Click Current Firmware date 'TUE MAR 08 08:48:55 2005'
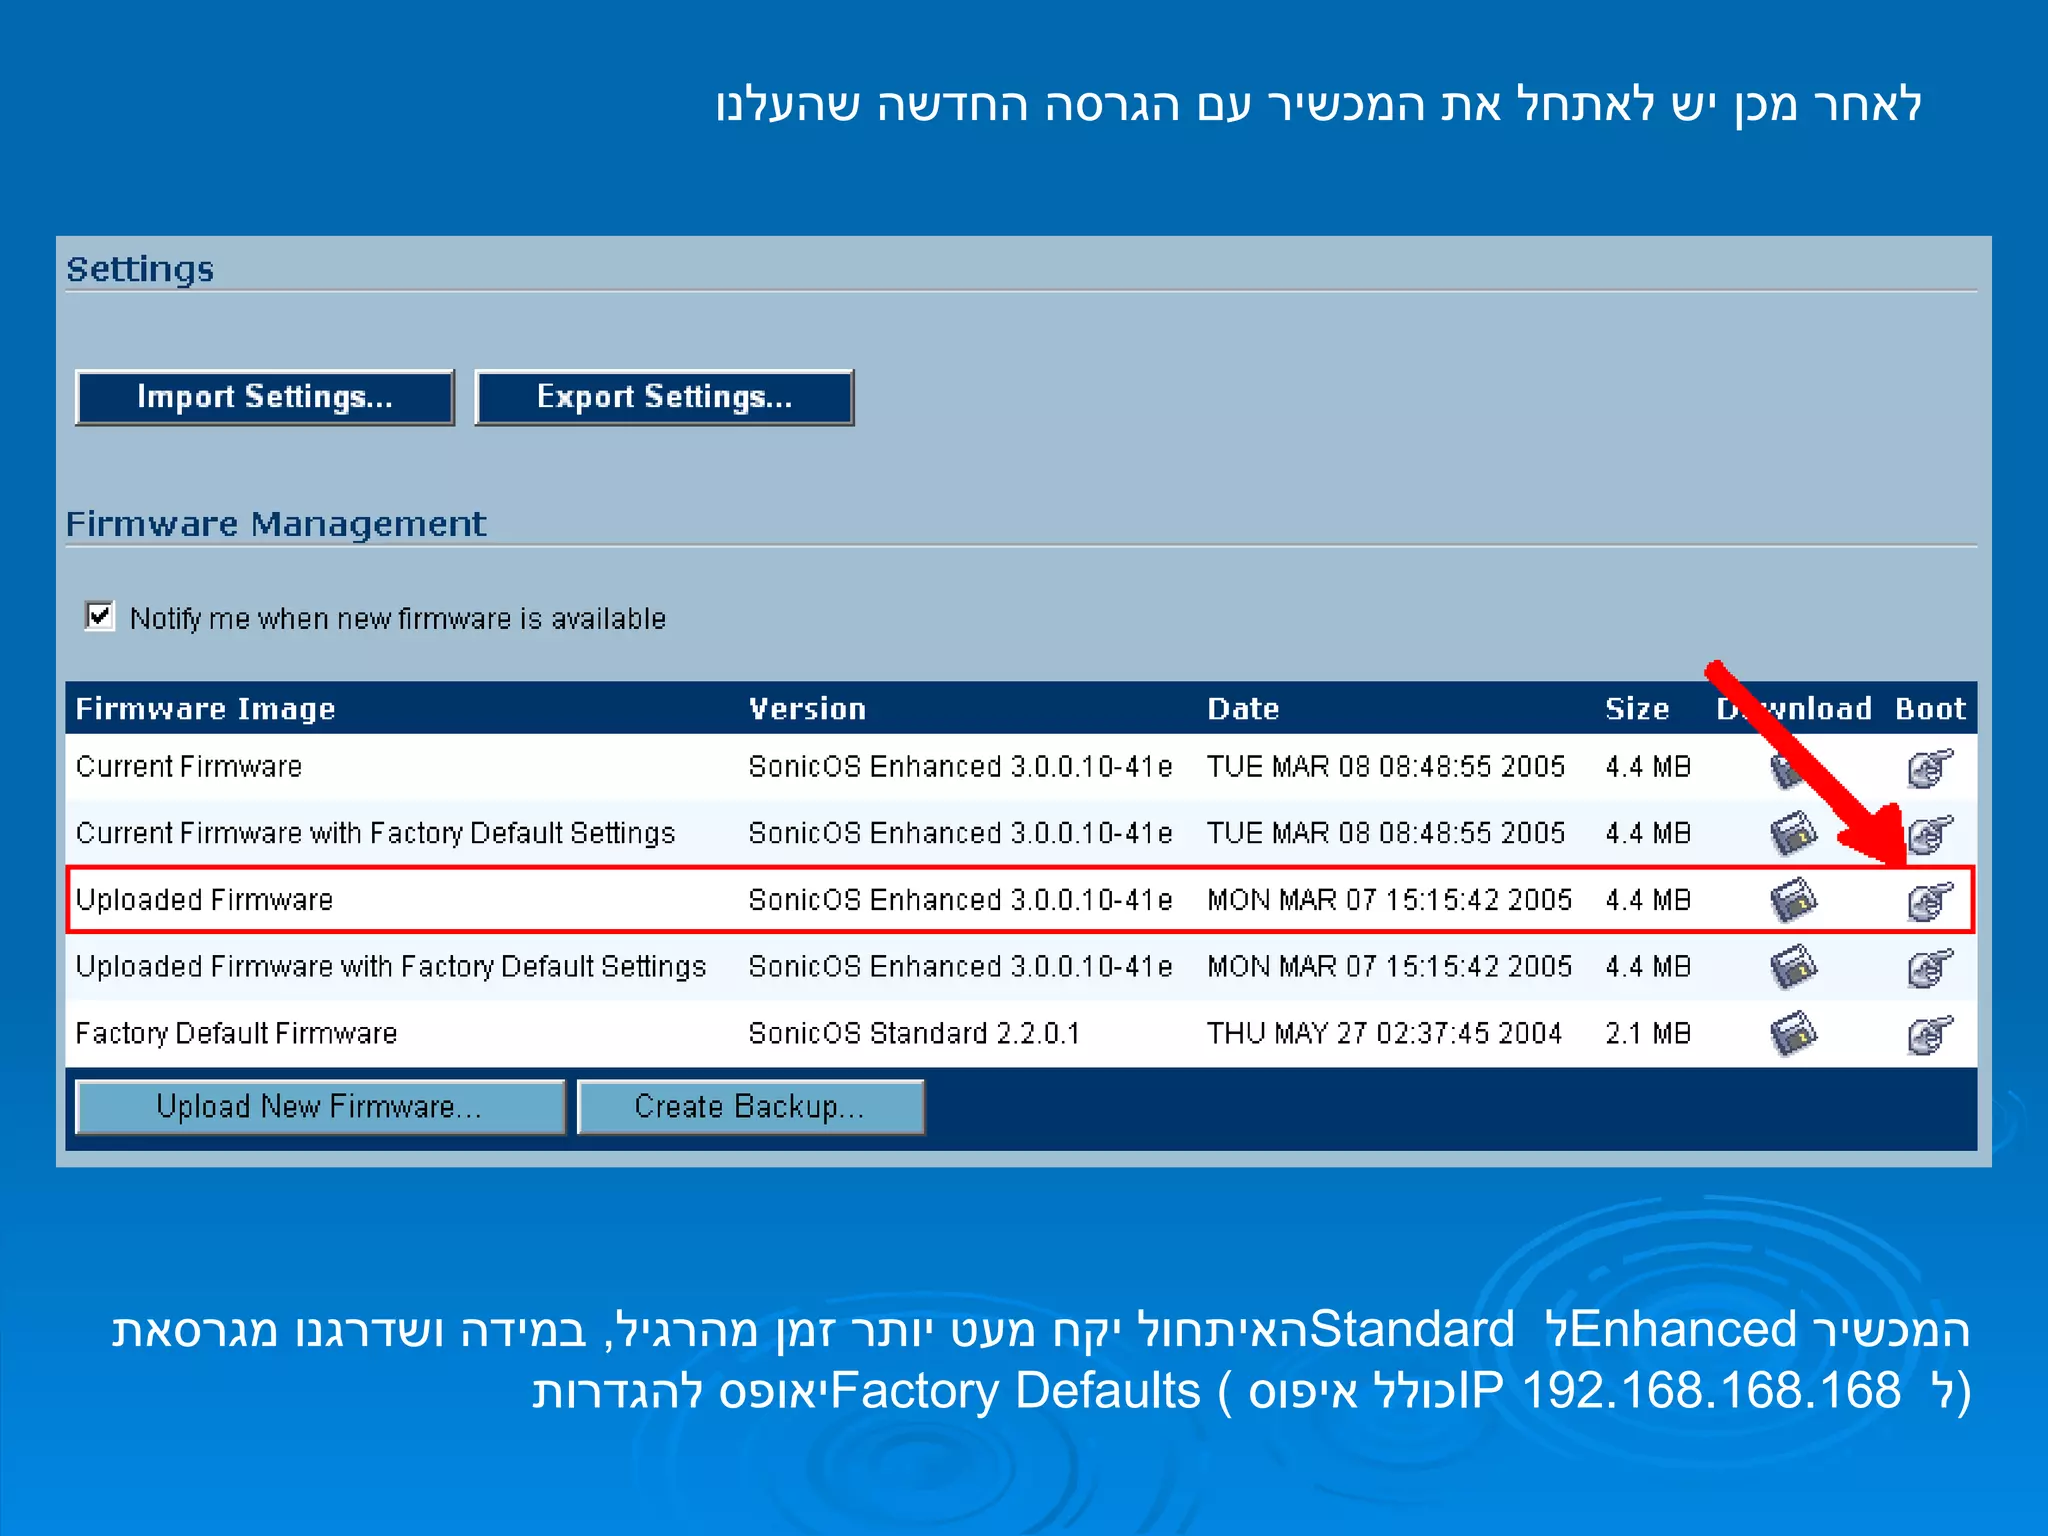Viewport: 2048px width, 1536px height. pyautogui.click(x=1386, y=767)
